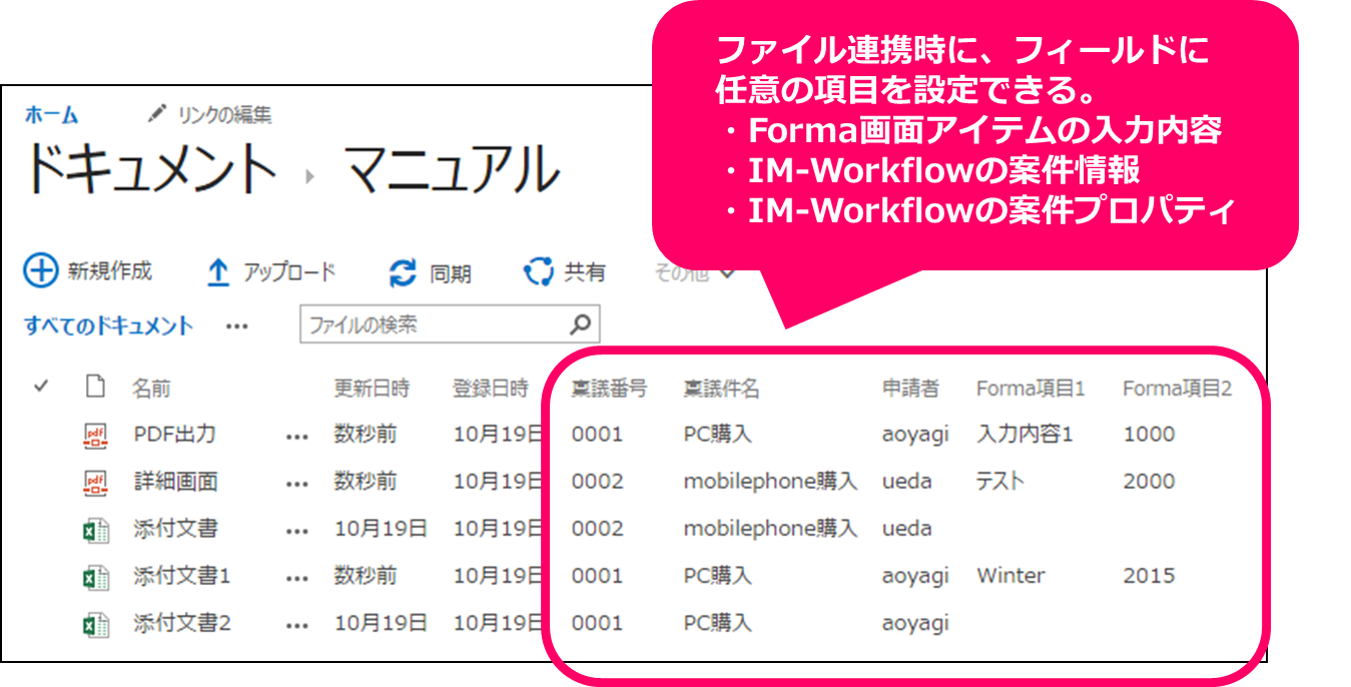Screen dimensions: 1351x687
Task: Click the 新規作成 button label
Action: (110, 271)
